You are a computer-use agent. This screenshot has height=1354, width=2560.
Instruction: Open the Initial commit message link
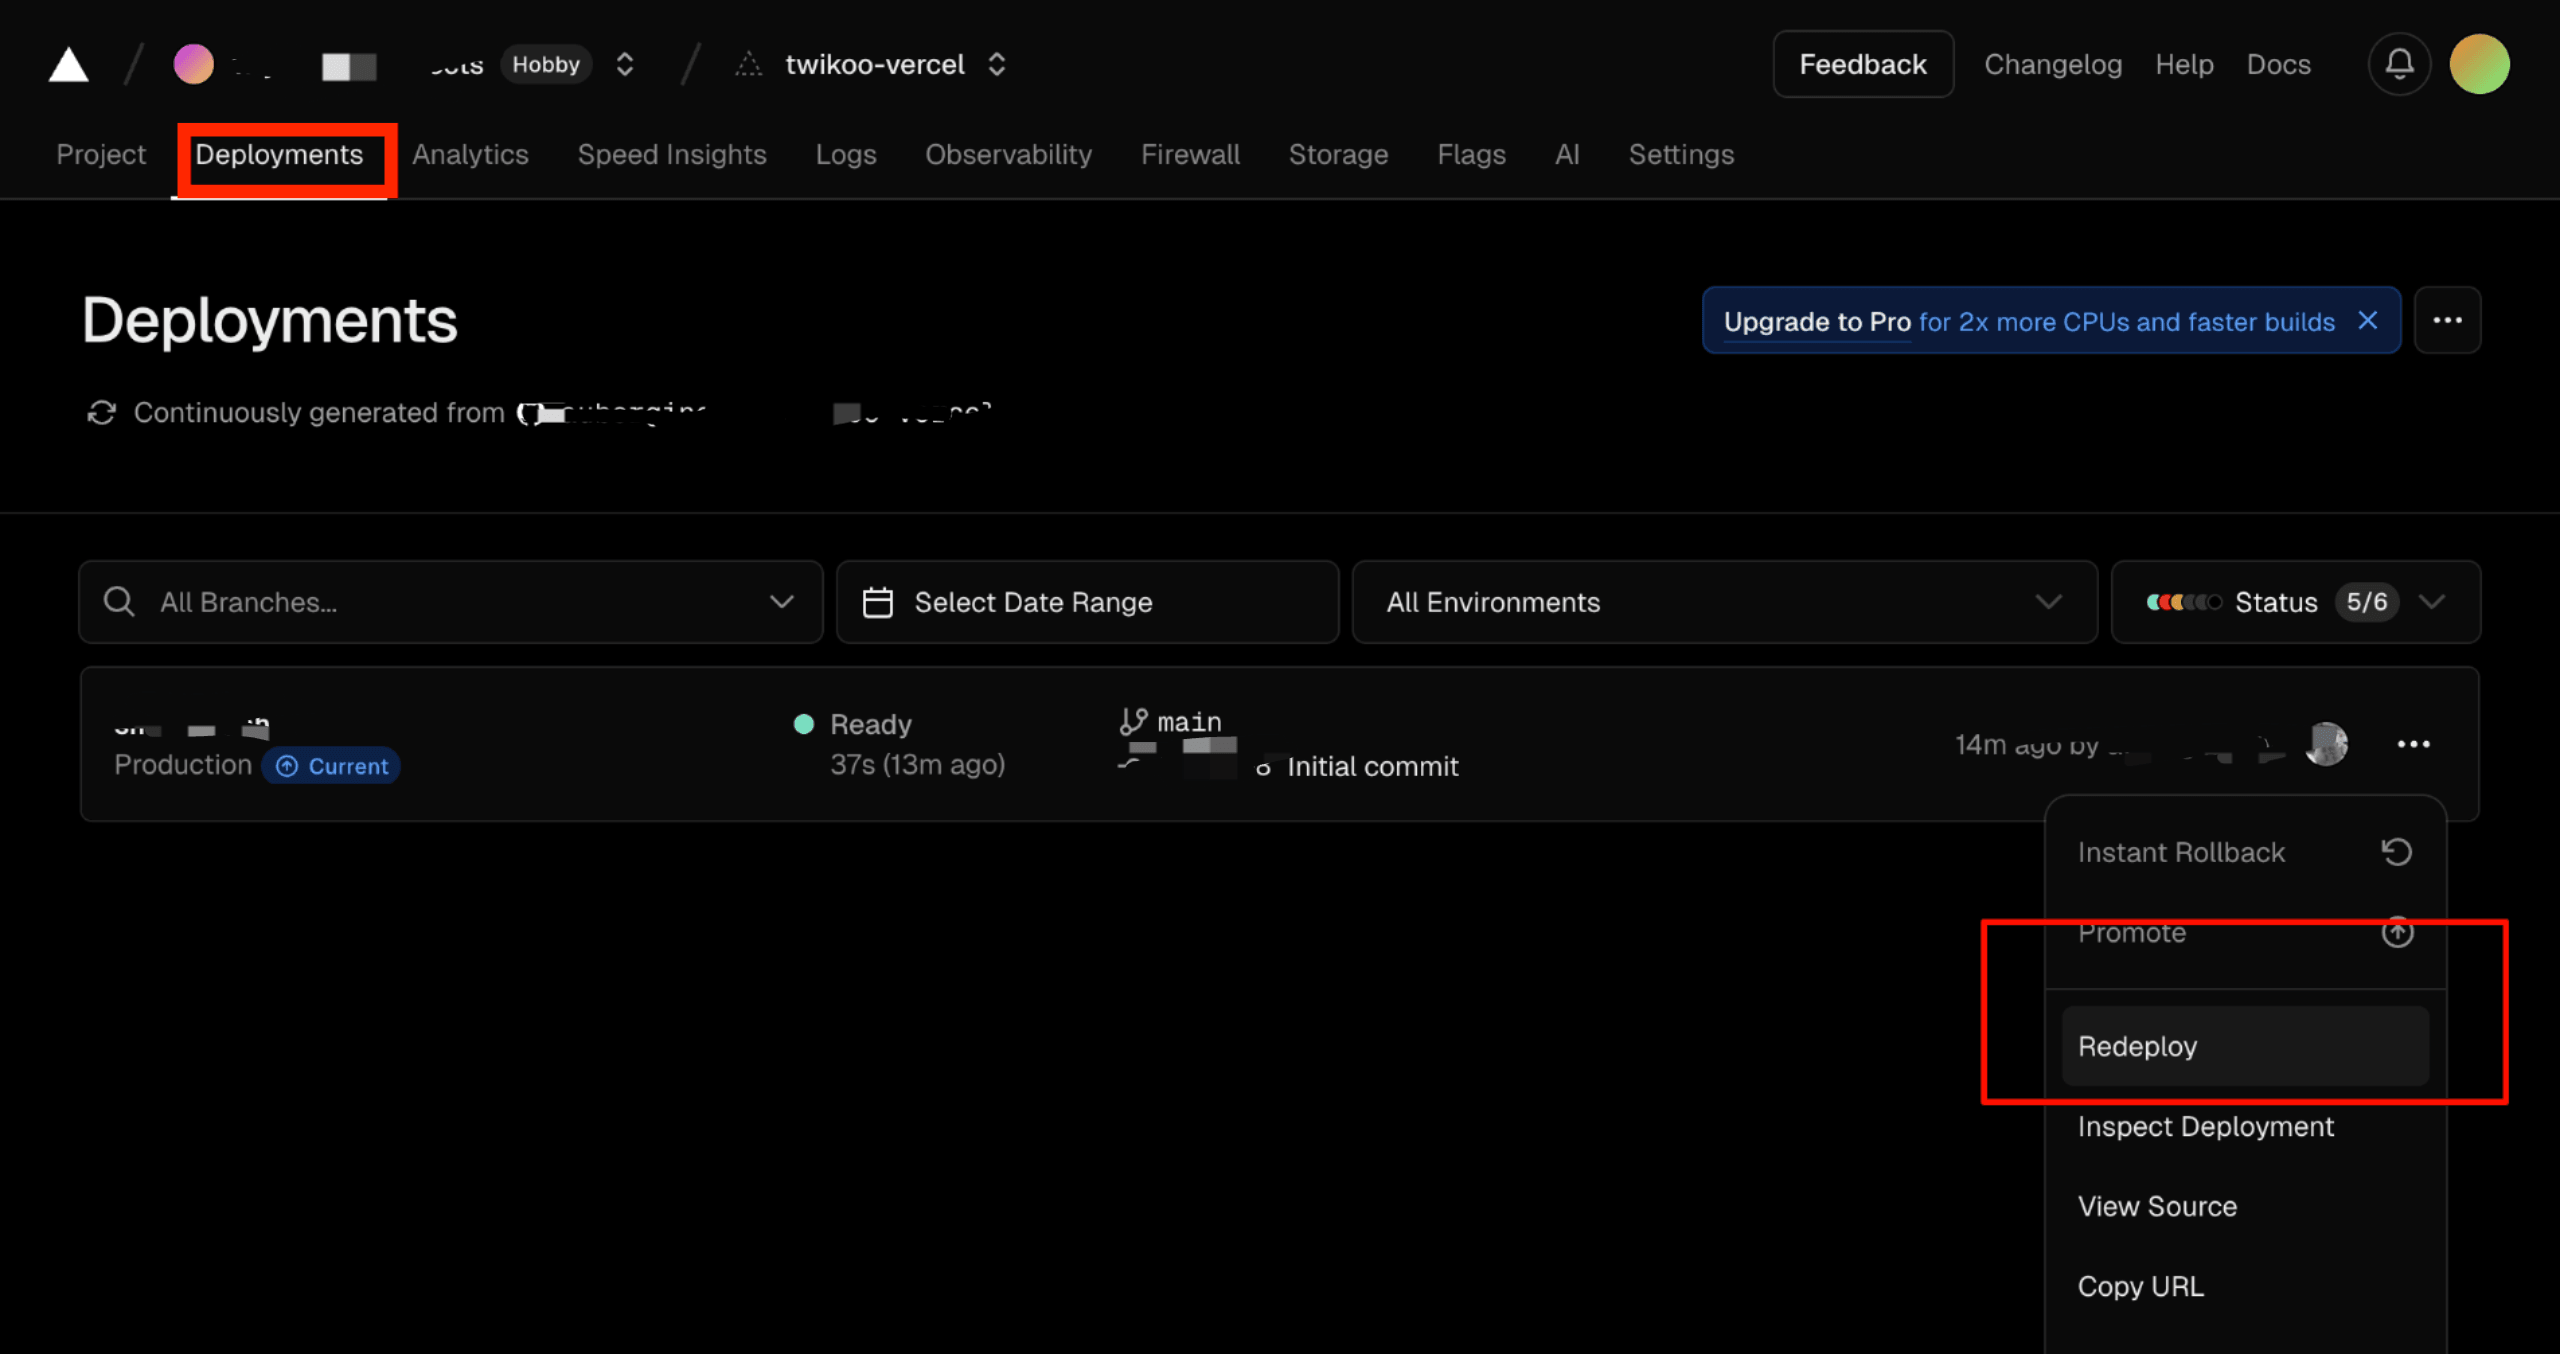[x=1372, y=767]
